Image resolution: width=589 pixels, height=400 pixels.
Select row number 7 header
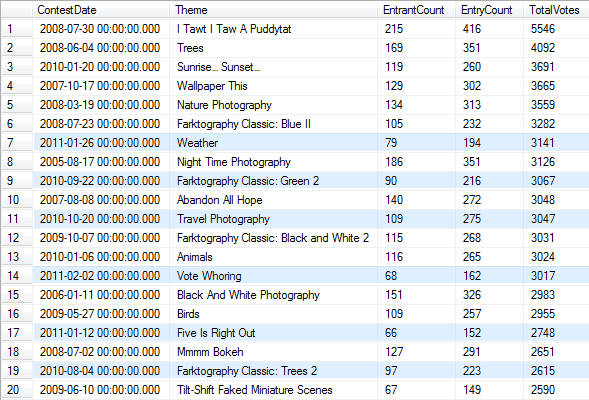point(17,143)
